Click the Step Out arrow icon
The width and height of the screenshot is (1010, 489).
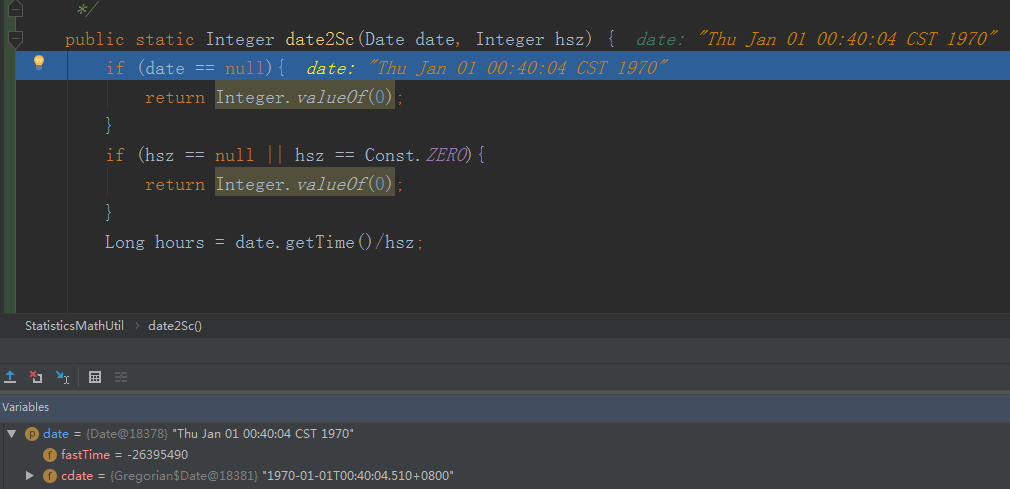coord(10,377)
